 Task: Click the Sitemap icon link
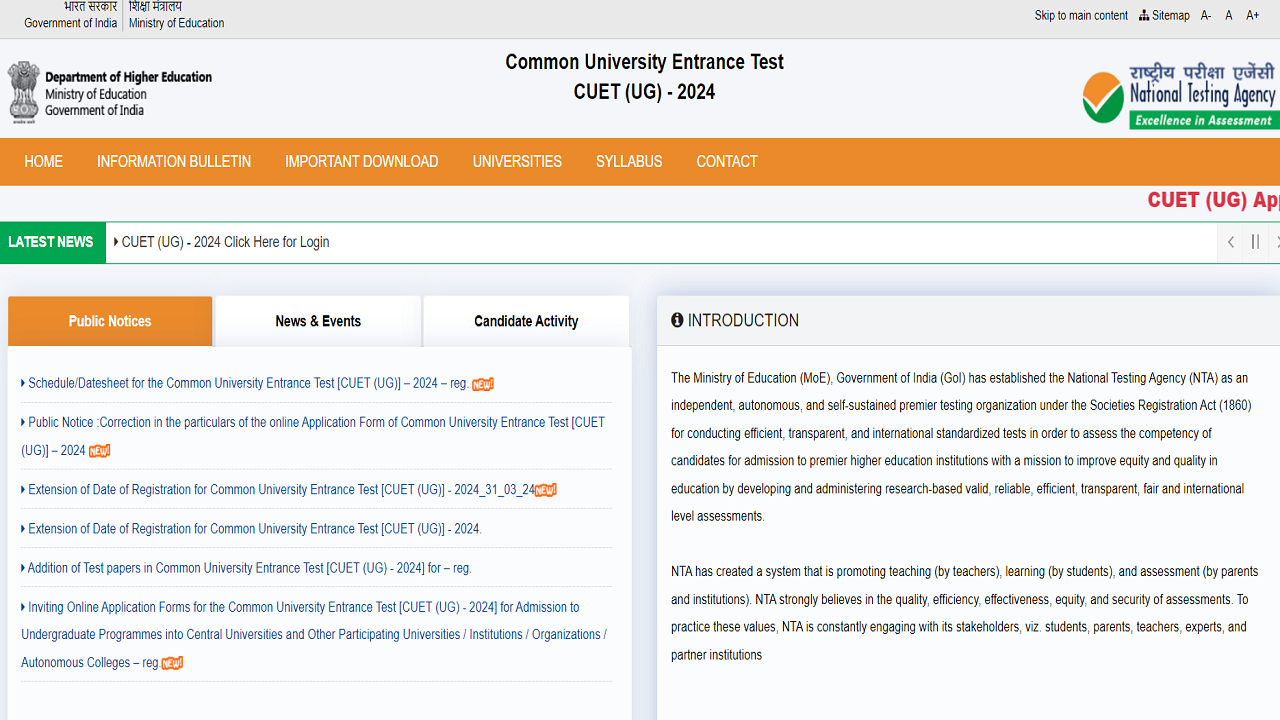pos(1164,15)
